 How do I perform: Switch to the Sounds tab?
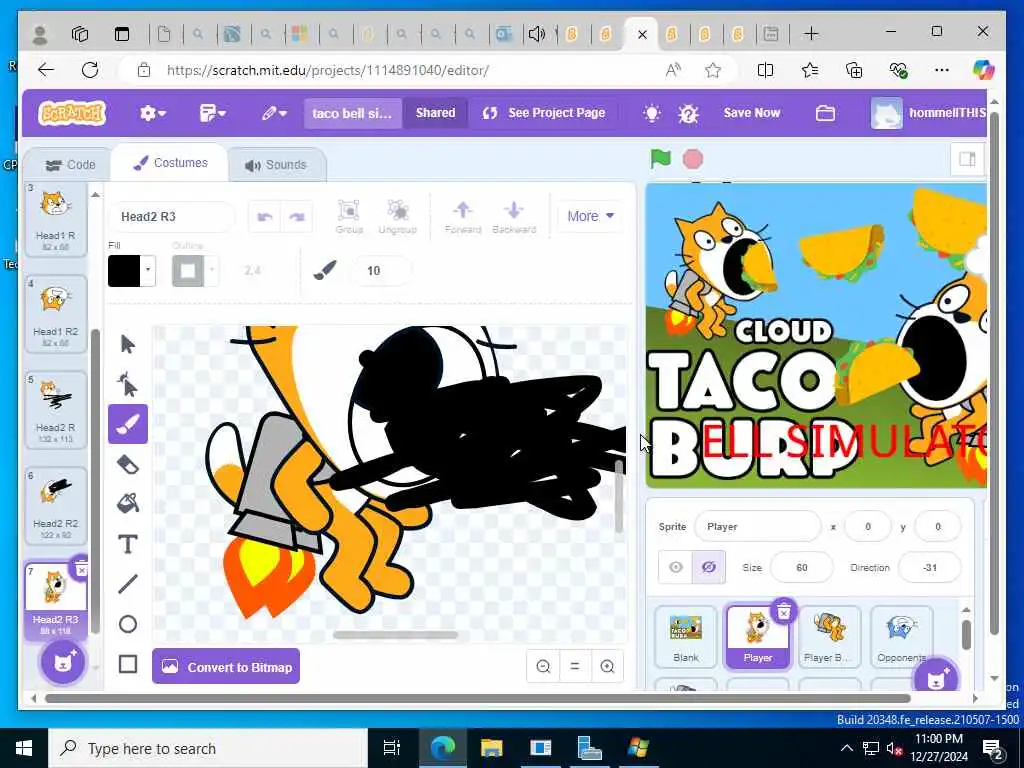(276, 165)
